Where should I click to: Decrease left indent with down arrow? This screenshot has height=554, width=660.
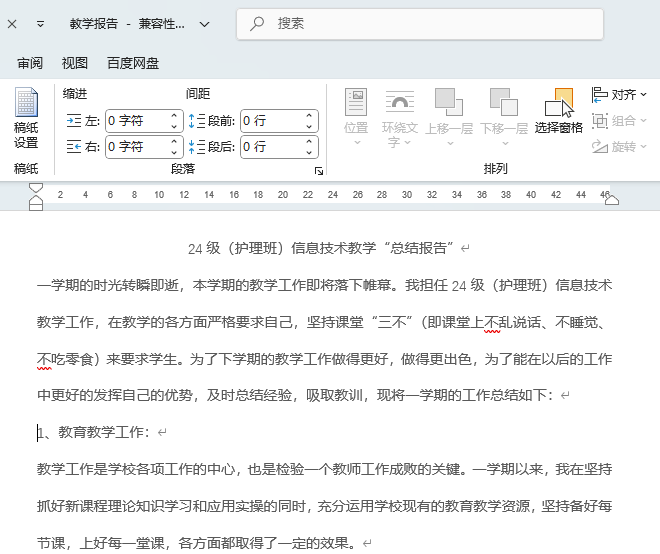pos(174,127)
